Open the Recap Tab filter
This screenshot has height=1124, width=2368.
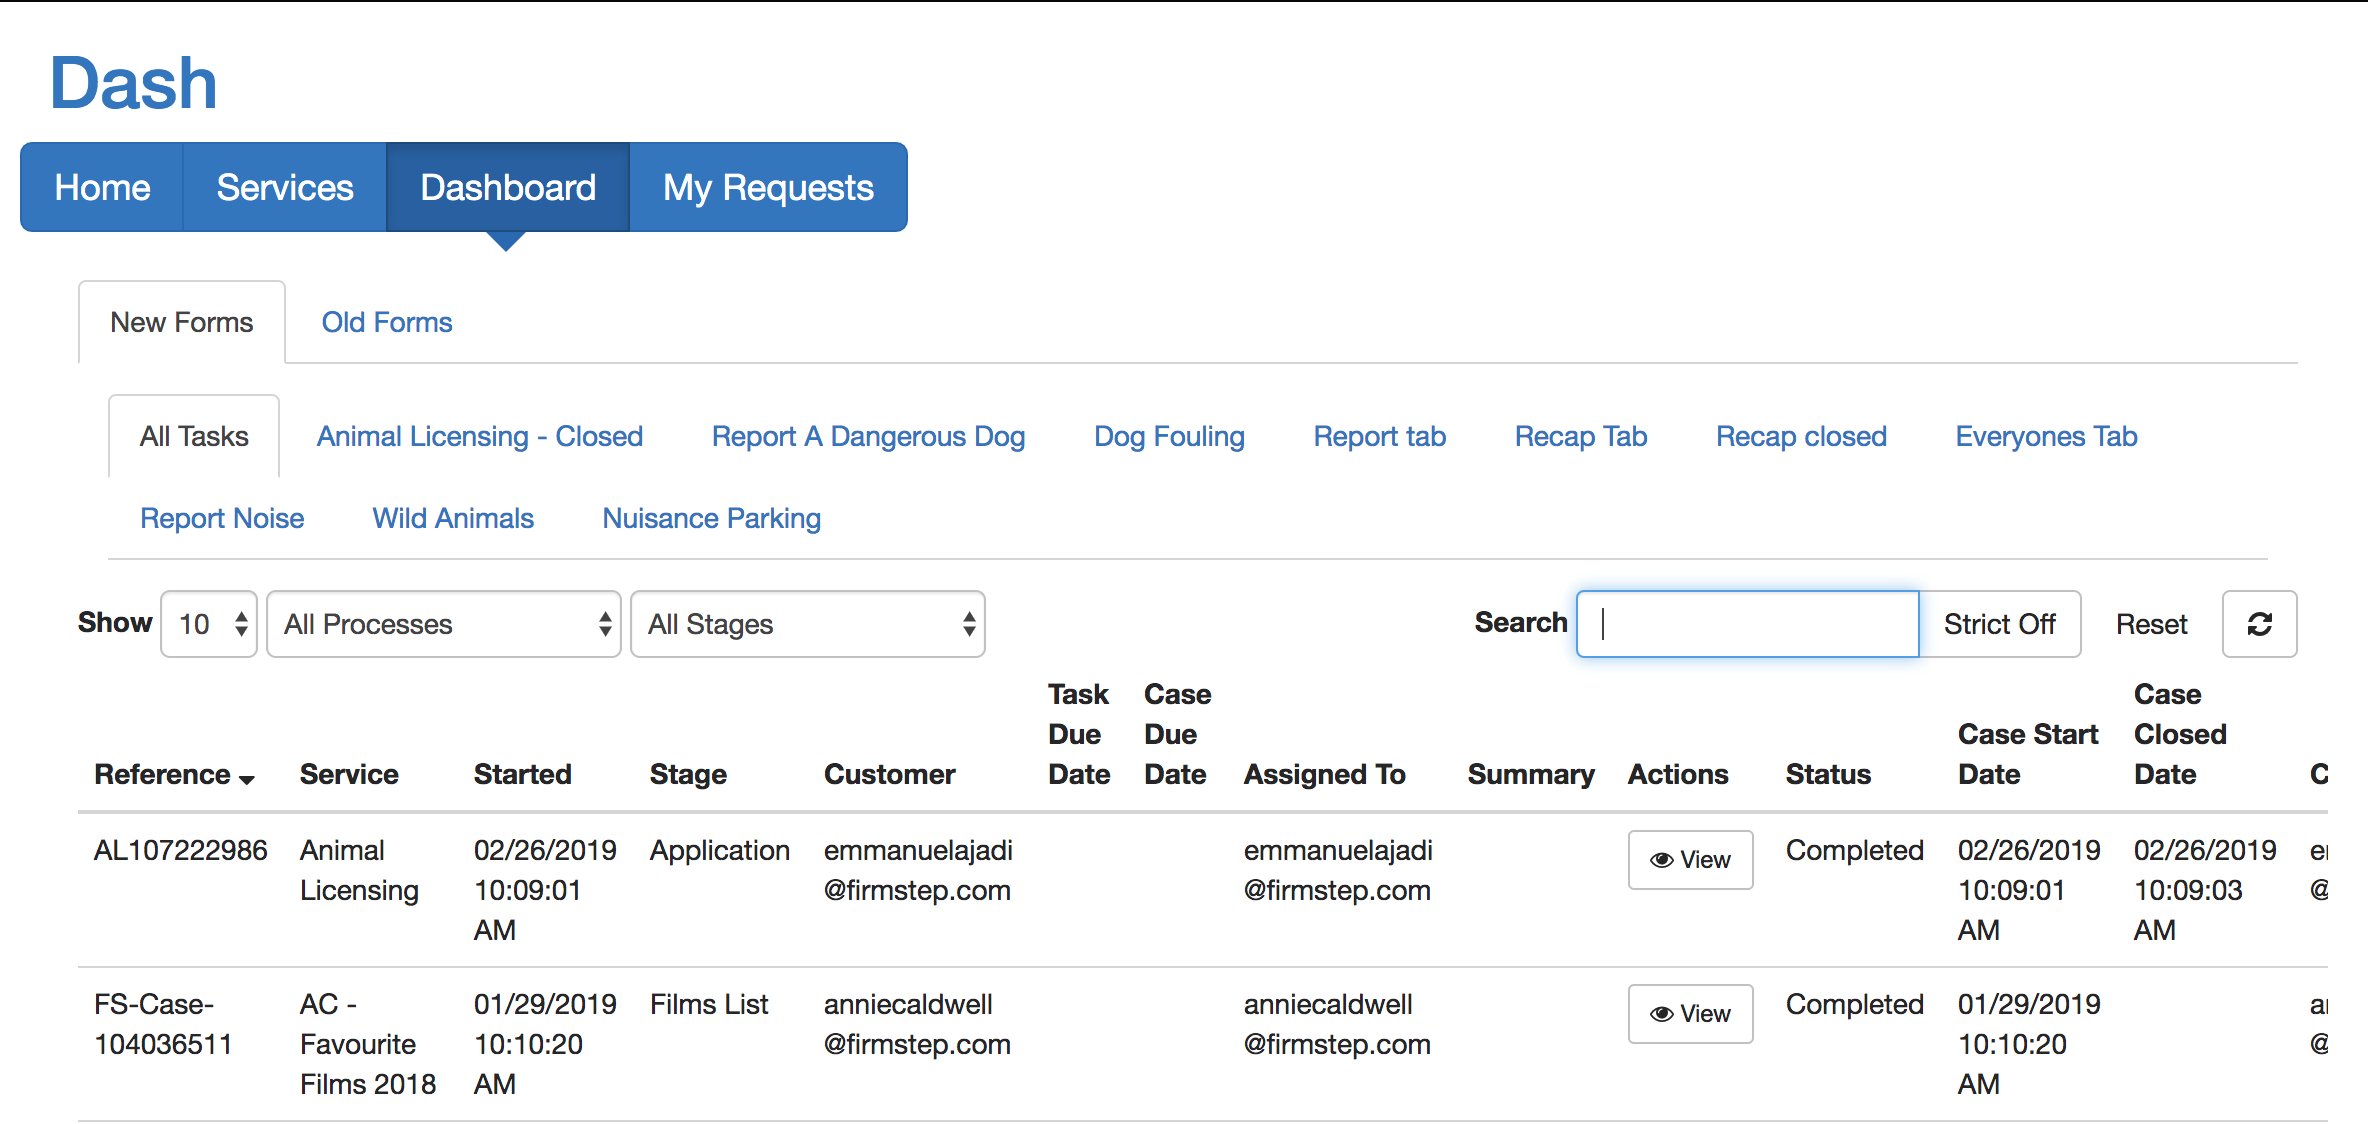(x=1580, y=436)
